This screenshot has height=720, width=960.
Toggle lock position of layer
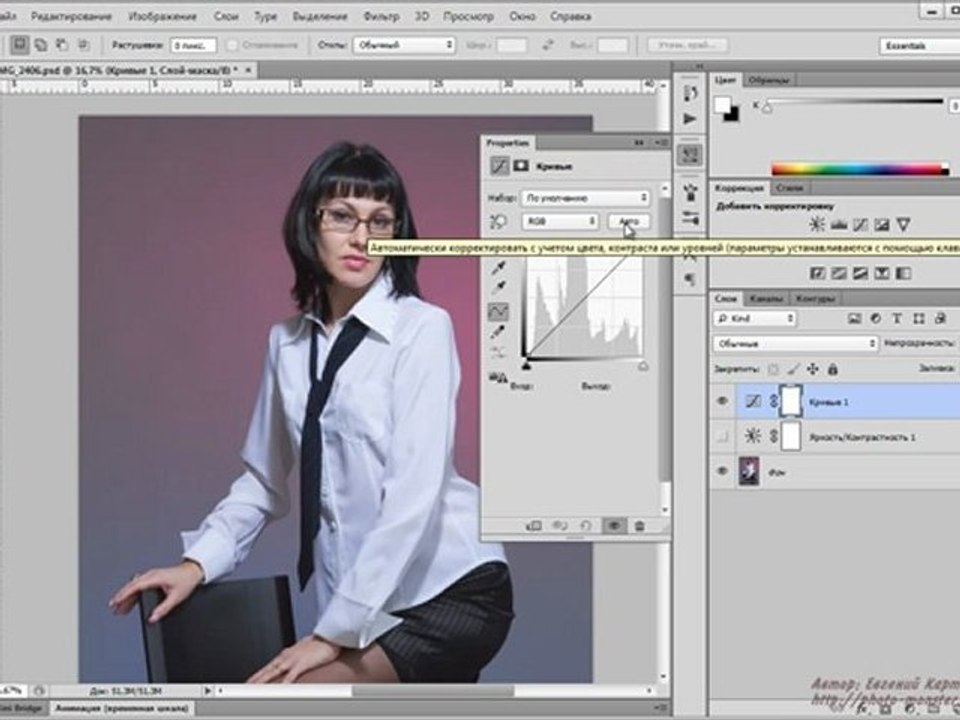pyautogui.click(x=812, y=369)
